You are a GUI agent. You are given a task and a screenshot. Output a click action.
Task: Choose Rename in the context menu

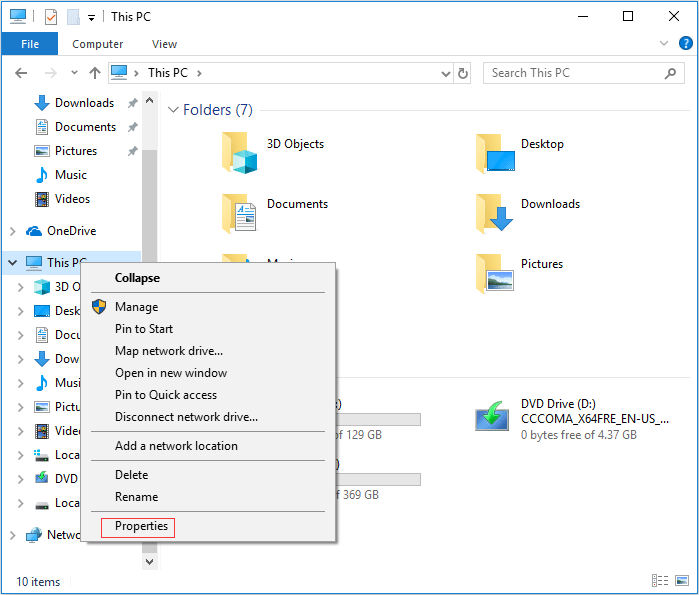[x=208, y=497]
